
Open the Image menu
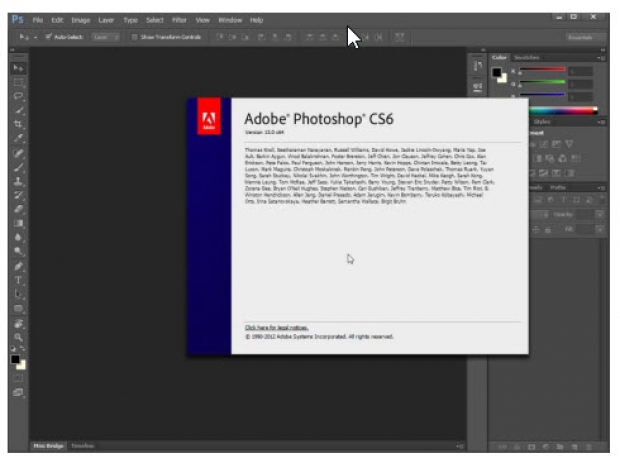click(x=81, y=20)
